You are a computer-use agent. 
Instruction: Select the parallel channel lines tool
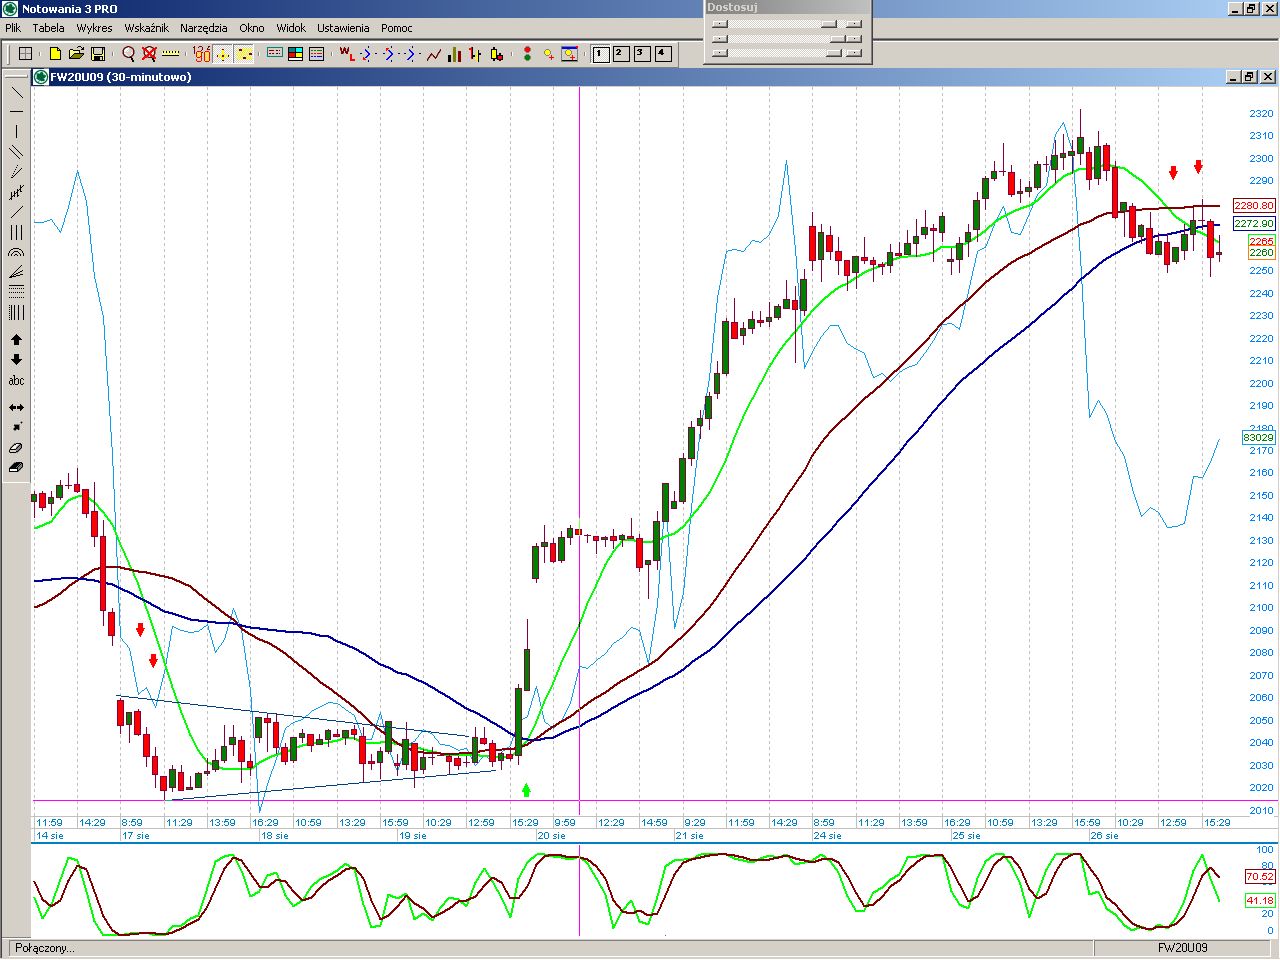click(16, 152)
